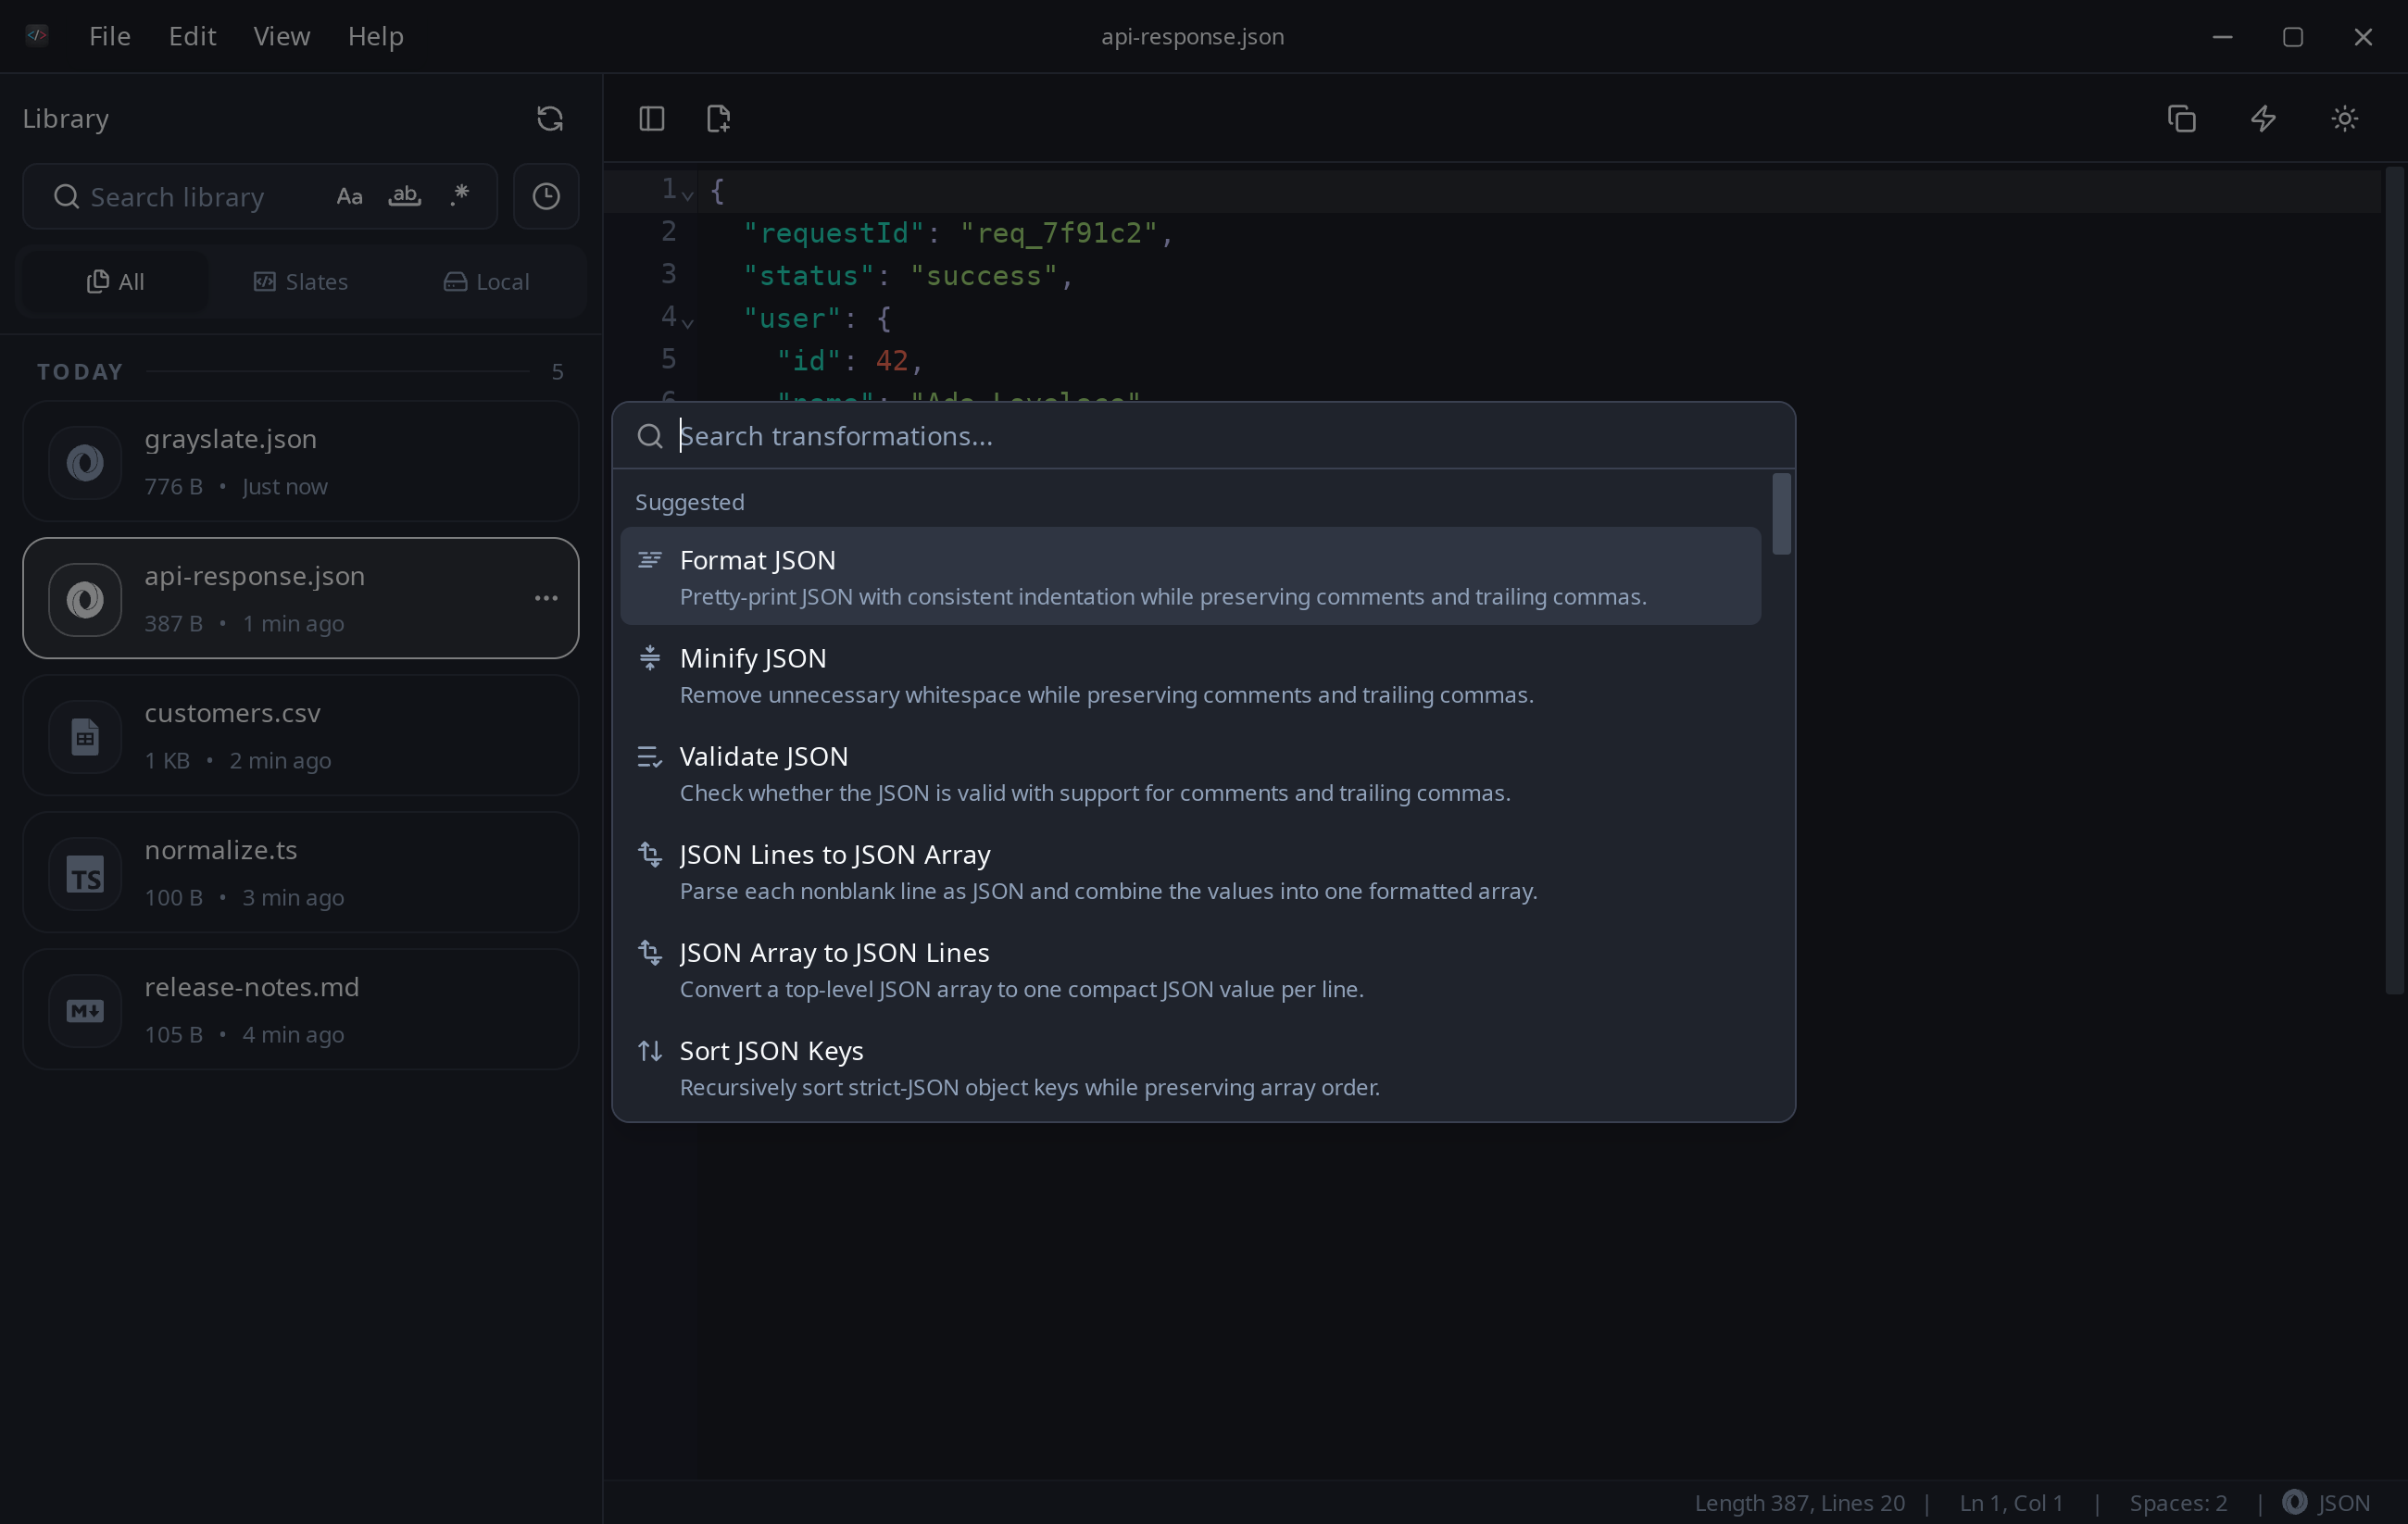The width and height of the screenshot is (2408, 1524).
Task: Choose JSON Lines to JSON Array
Action: pyautogui.click(x=1190, y=871)
